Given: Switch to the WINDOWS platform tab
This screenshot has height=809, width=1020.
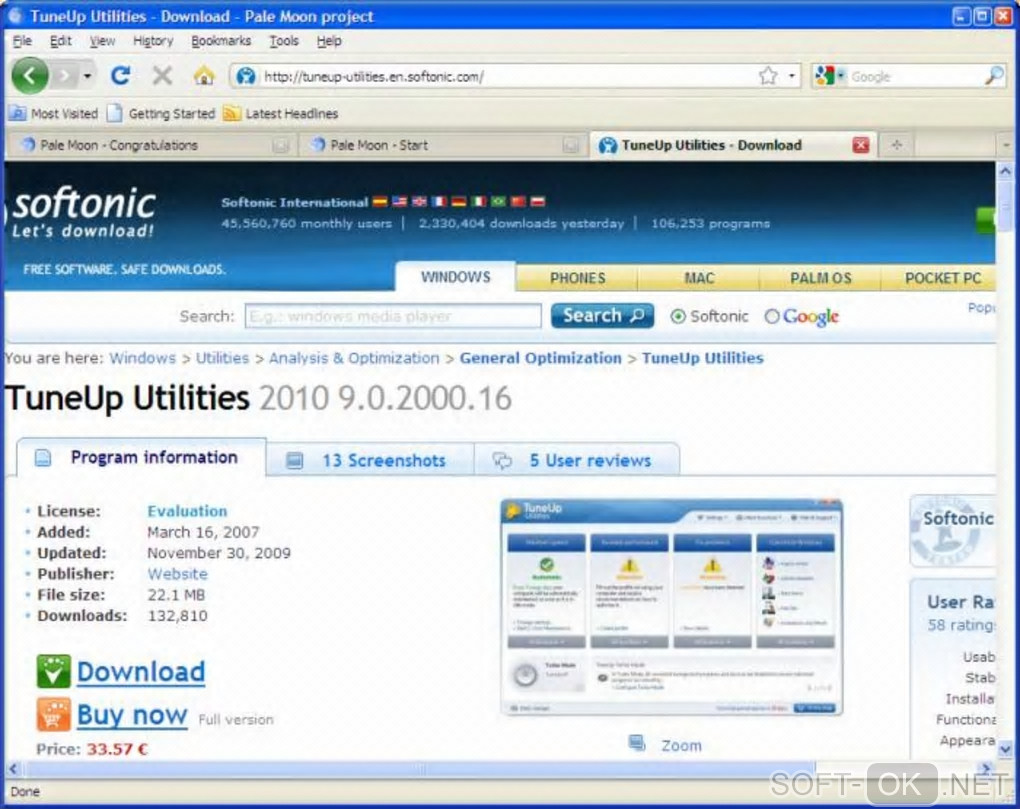Looking at the screenshot, I should (455, 277).
